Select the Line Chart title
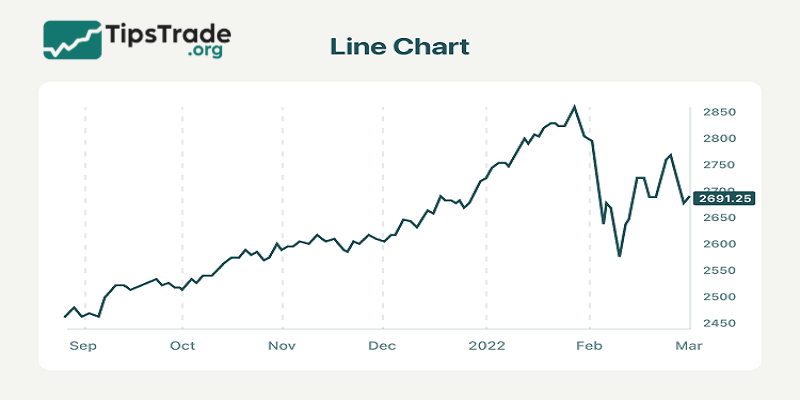Screen dimensions: 800x400 pyautogui.click(x=399, y=47)
